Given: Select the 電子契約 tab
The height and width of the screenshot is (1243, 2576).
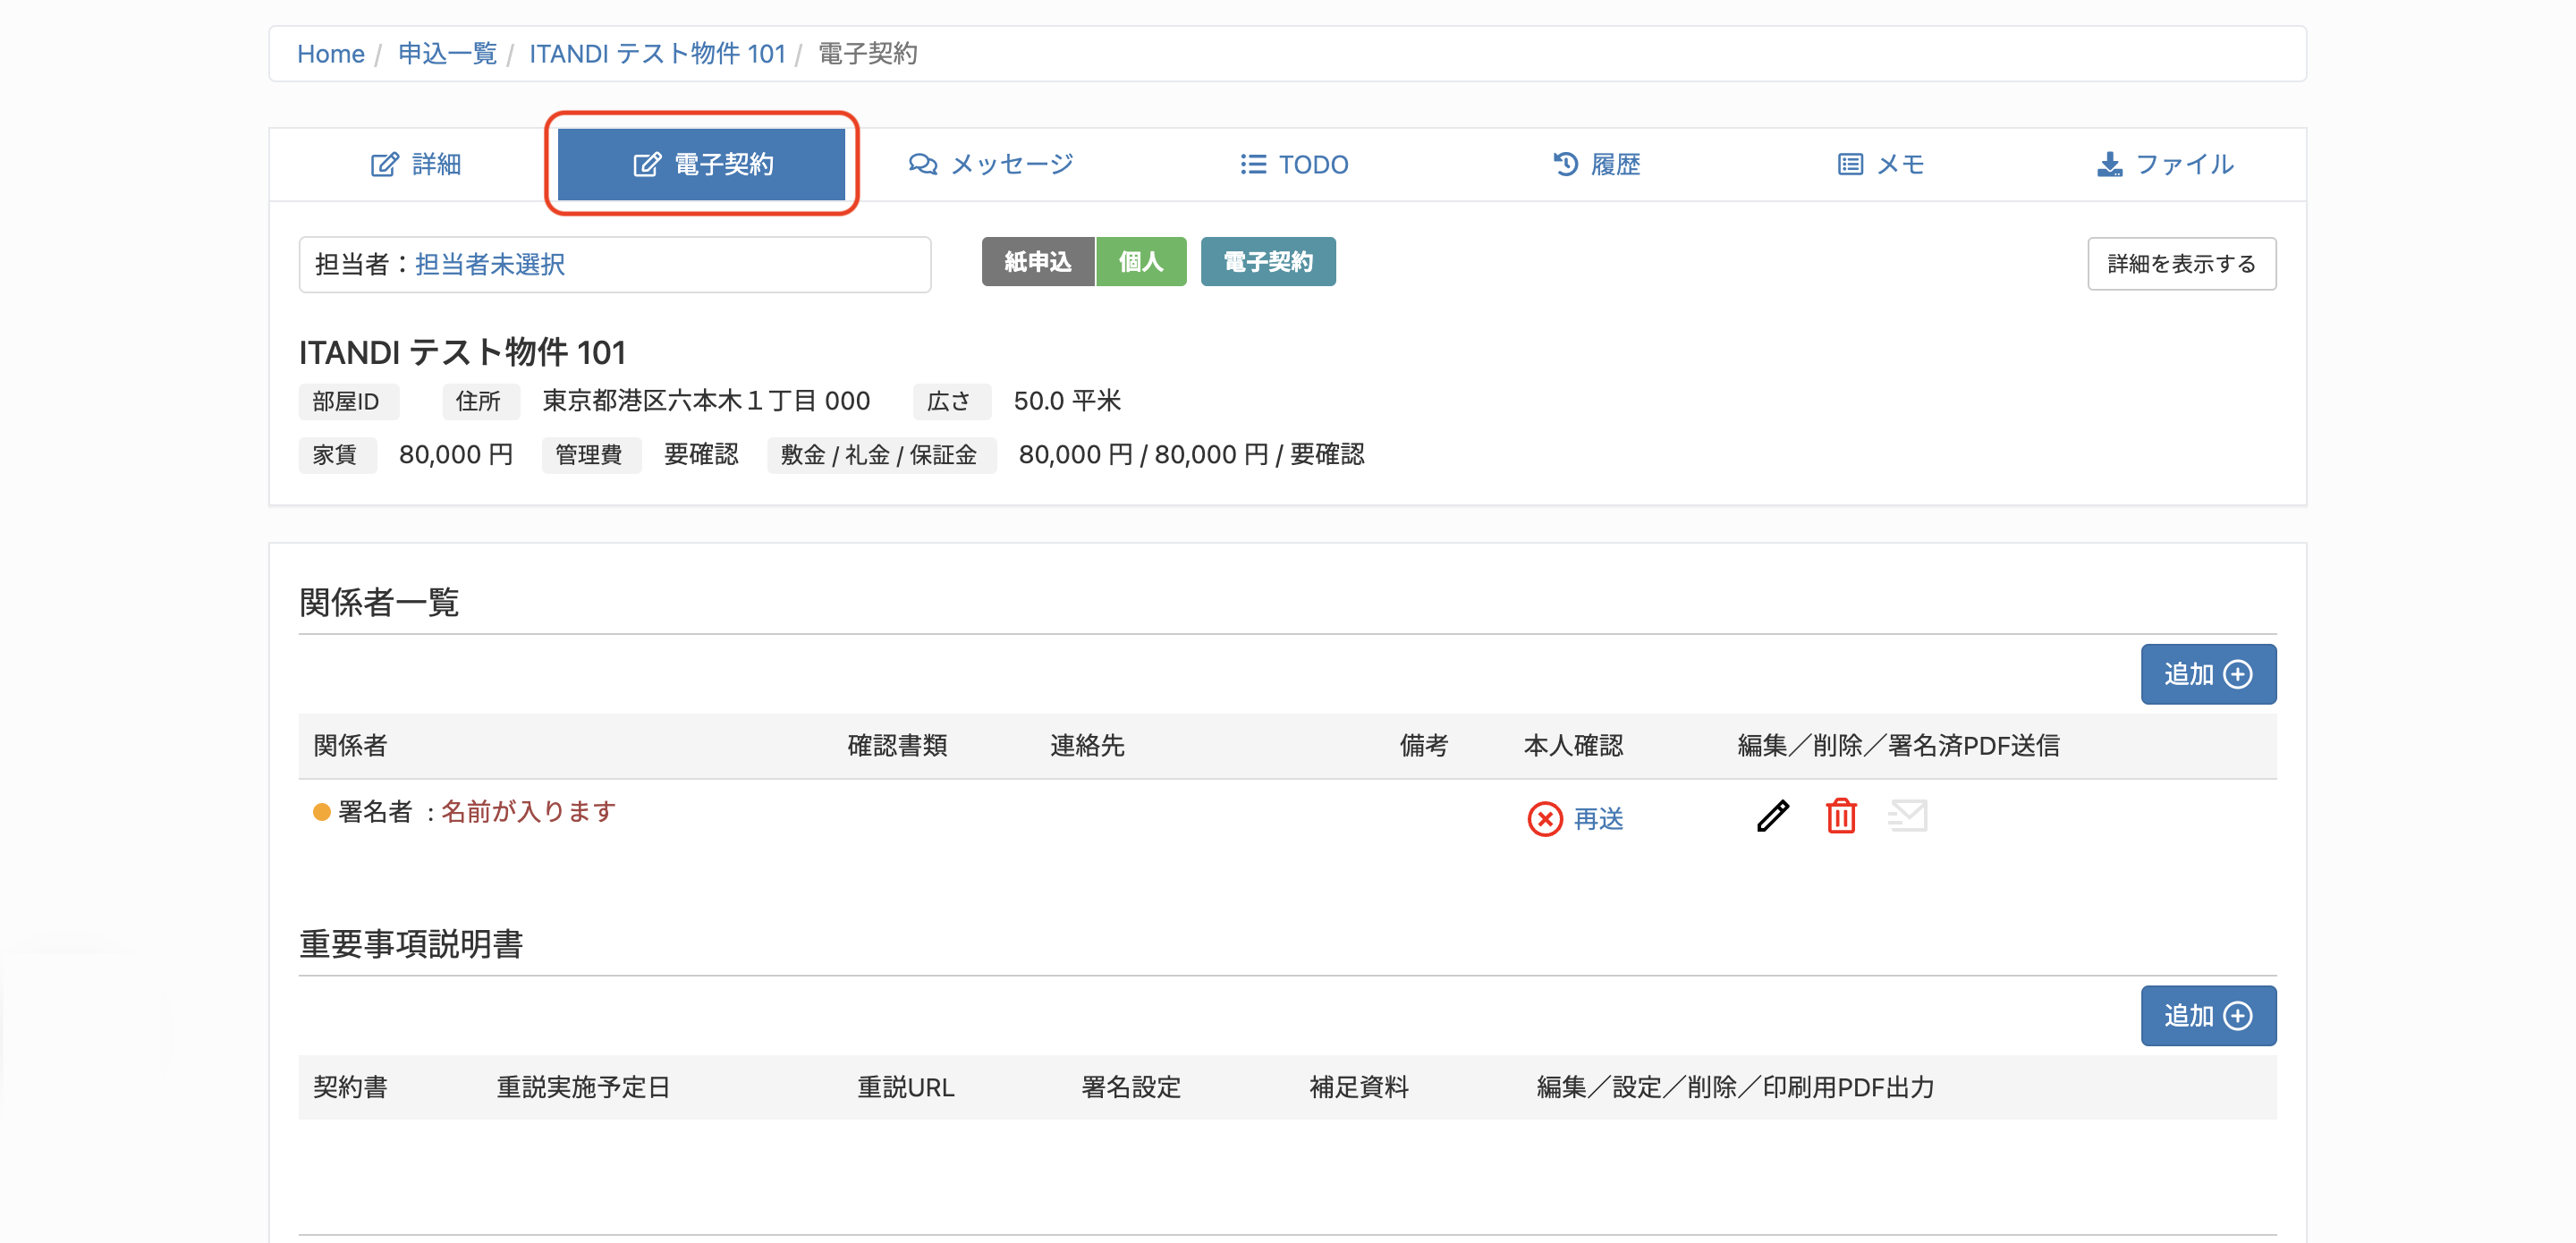Looking at the screenshot, I should click(701, 164).
